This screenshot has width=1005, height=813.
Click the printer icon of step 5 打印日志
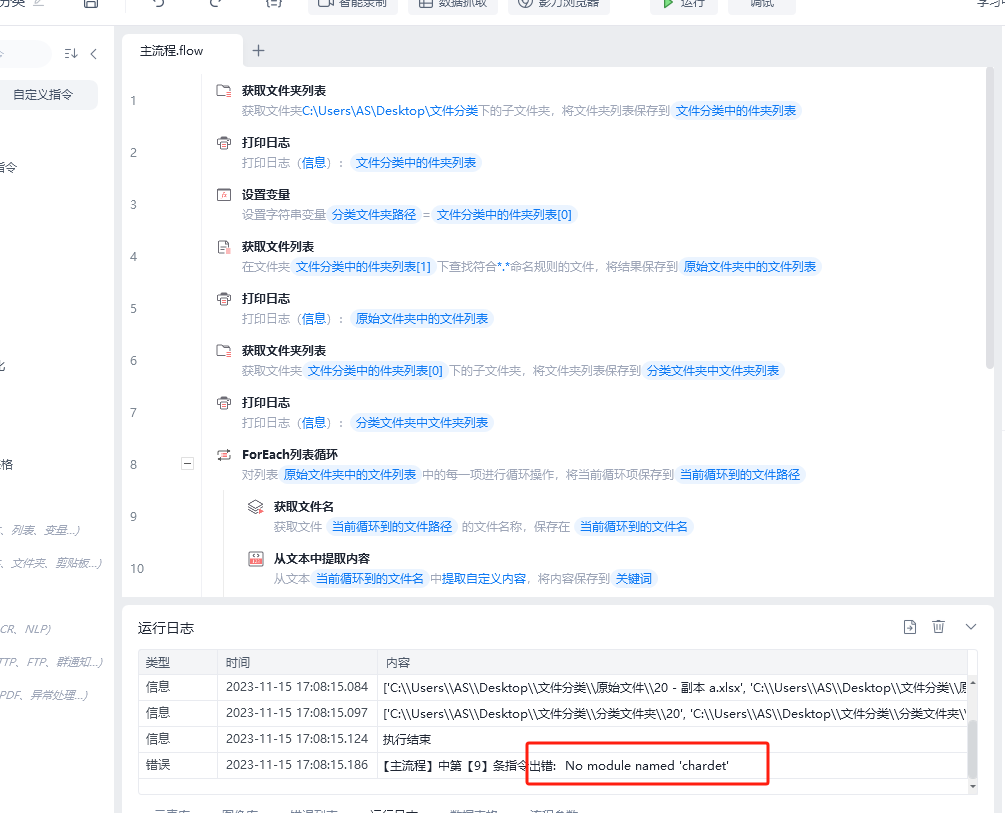pos(224,298)
